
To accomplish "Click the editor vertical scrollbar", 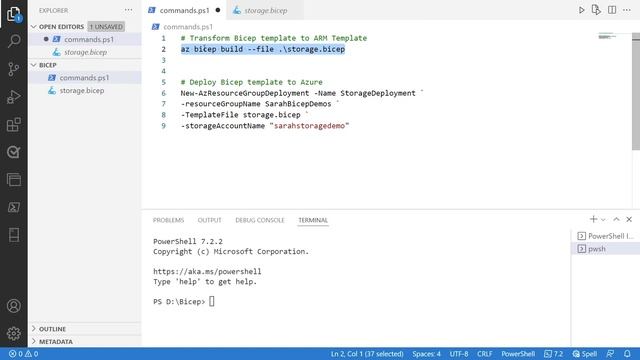I will point(636,92).
